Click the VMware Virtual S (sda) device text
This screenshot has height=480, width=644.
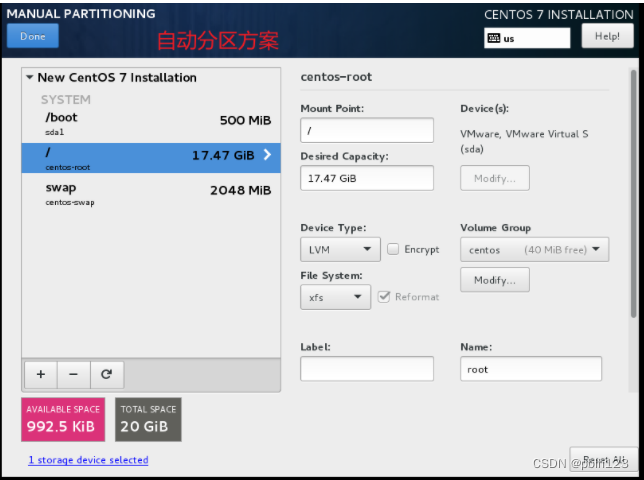524,141
